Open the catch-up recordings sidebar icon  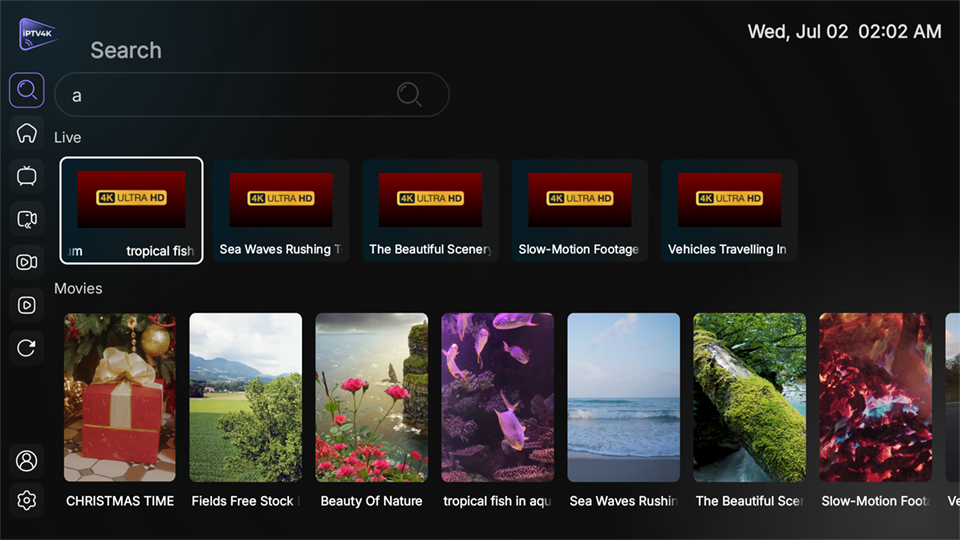click(27, 219)
